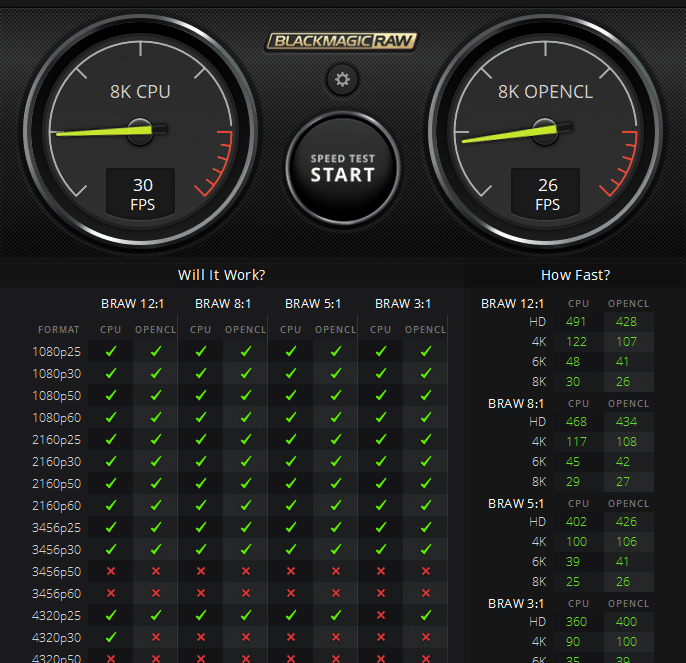Click BRAW 5:1 6K CPU value 39

point(573,562)
